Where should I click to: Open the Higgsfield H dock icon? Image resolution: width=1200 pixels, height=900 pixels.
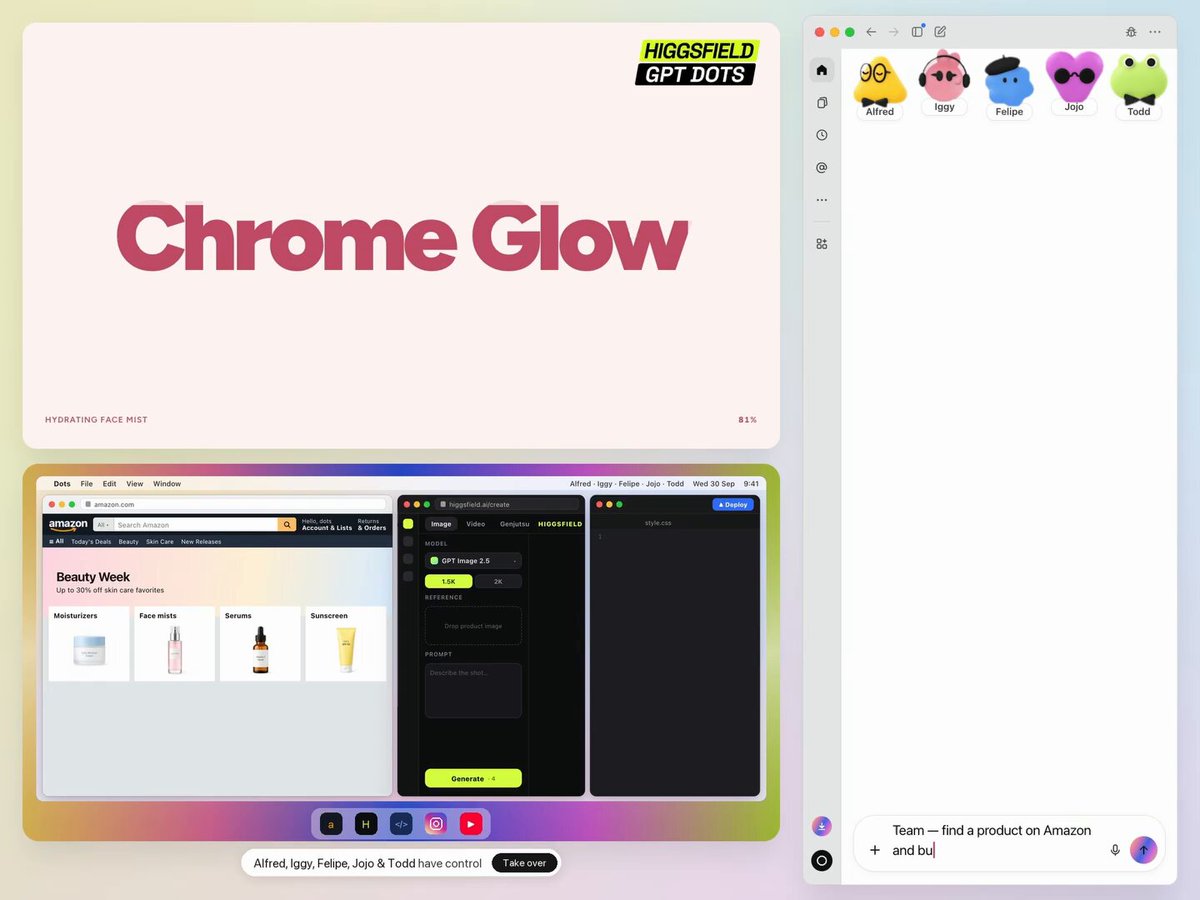(366, 824)
